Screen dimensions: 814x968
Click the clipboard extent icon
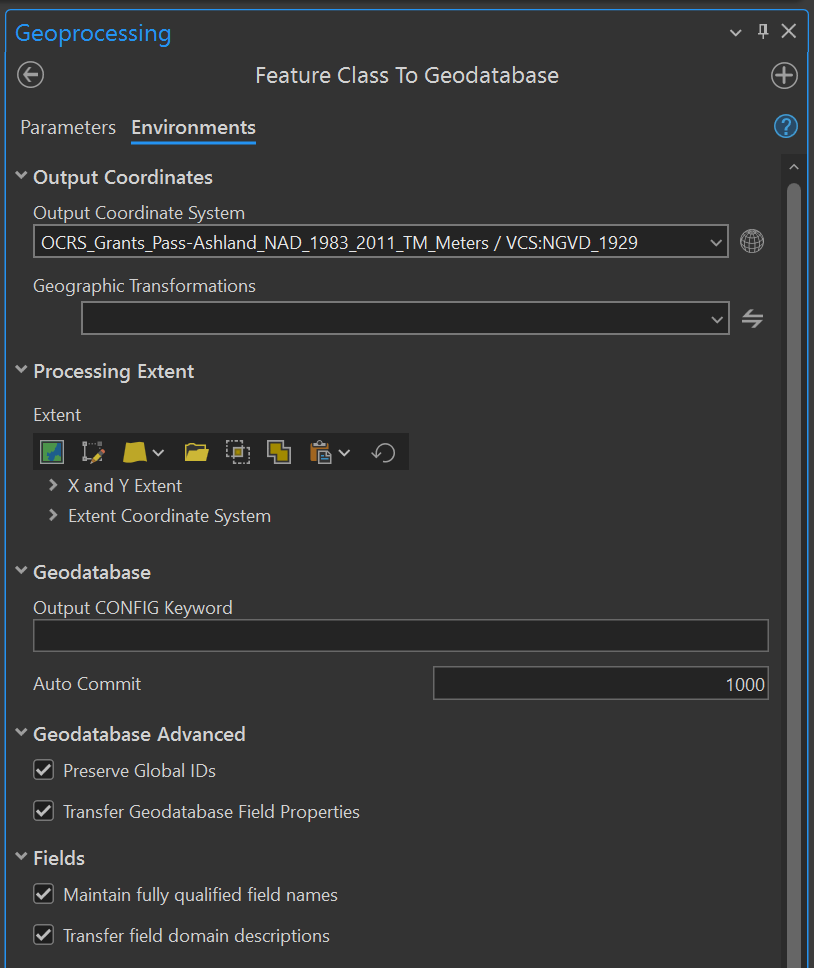pyautogui.click(x=321, y=452)
